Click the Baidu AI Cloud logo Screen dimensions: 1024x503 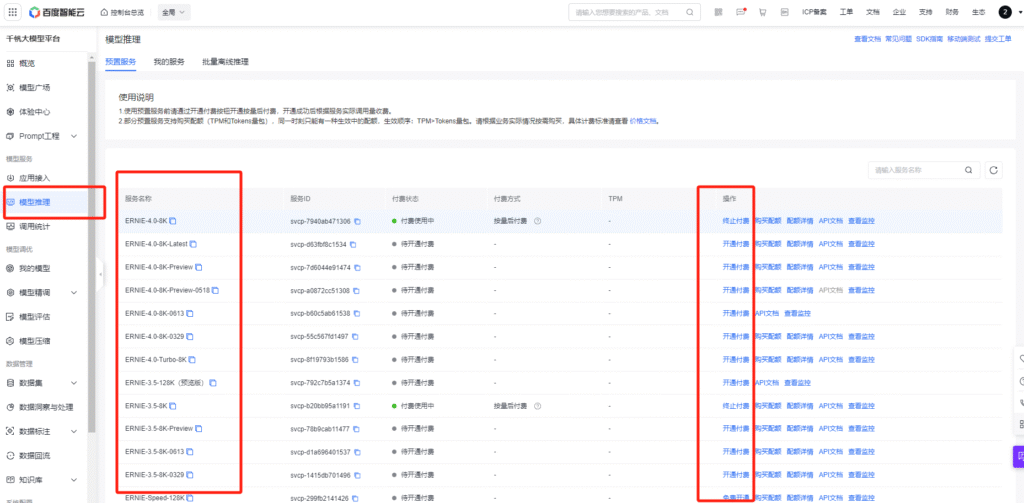(x=59, y=12)
